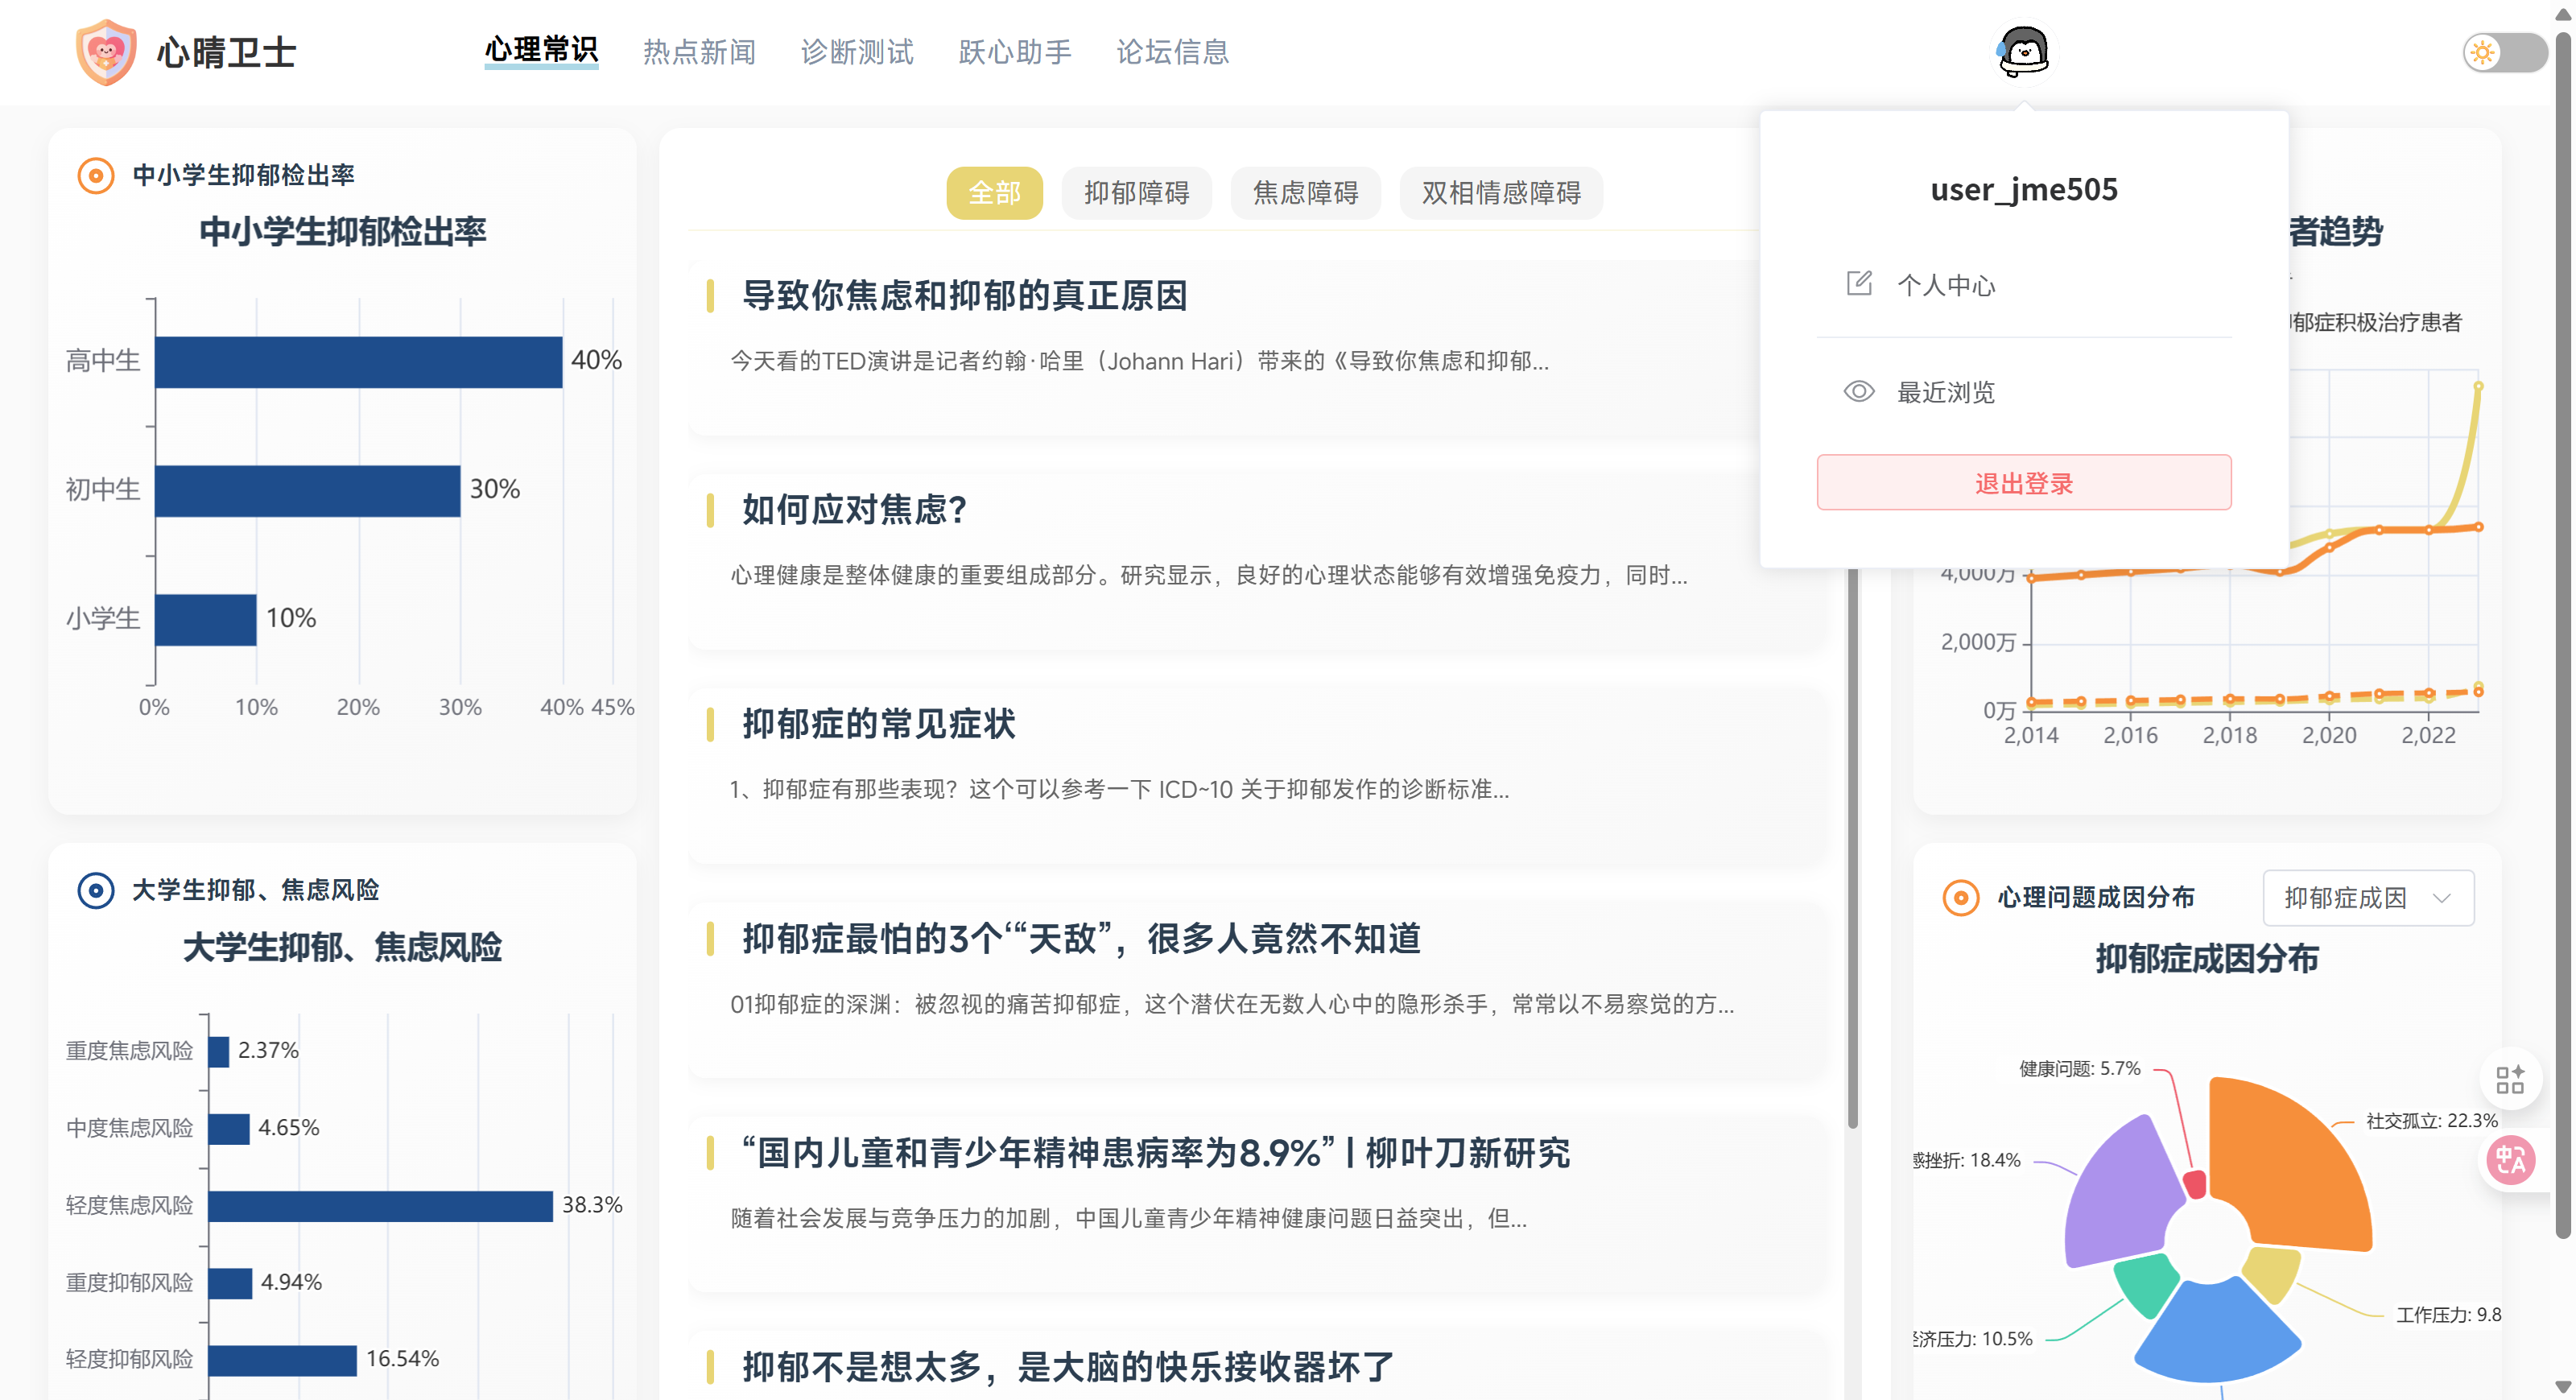Click the chevron arrow in 抑郁症成因 selector

click(x=2442, y=897)
